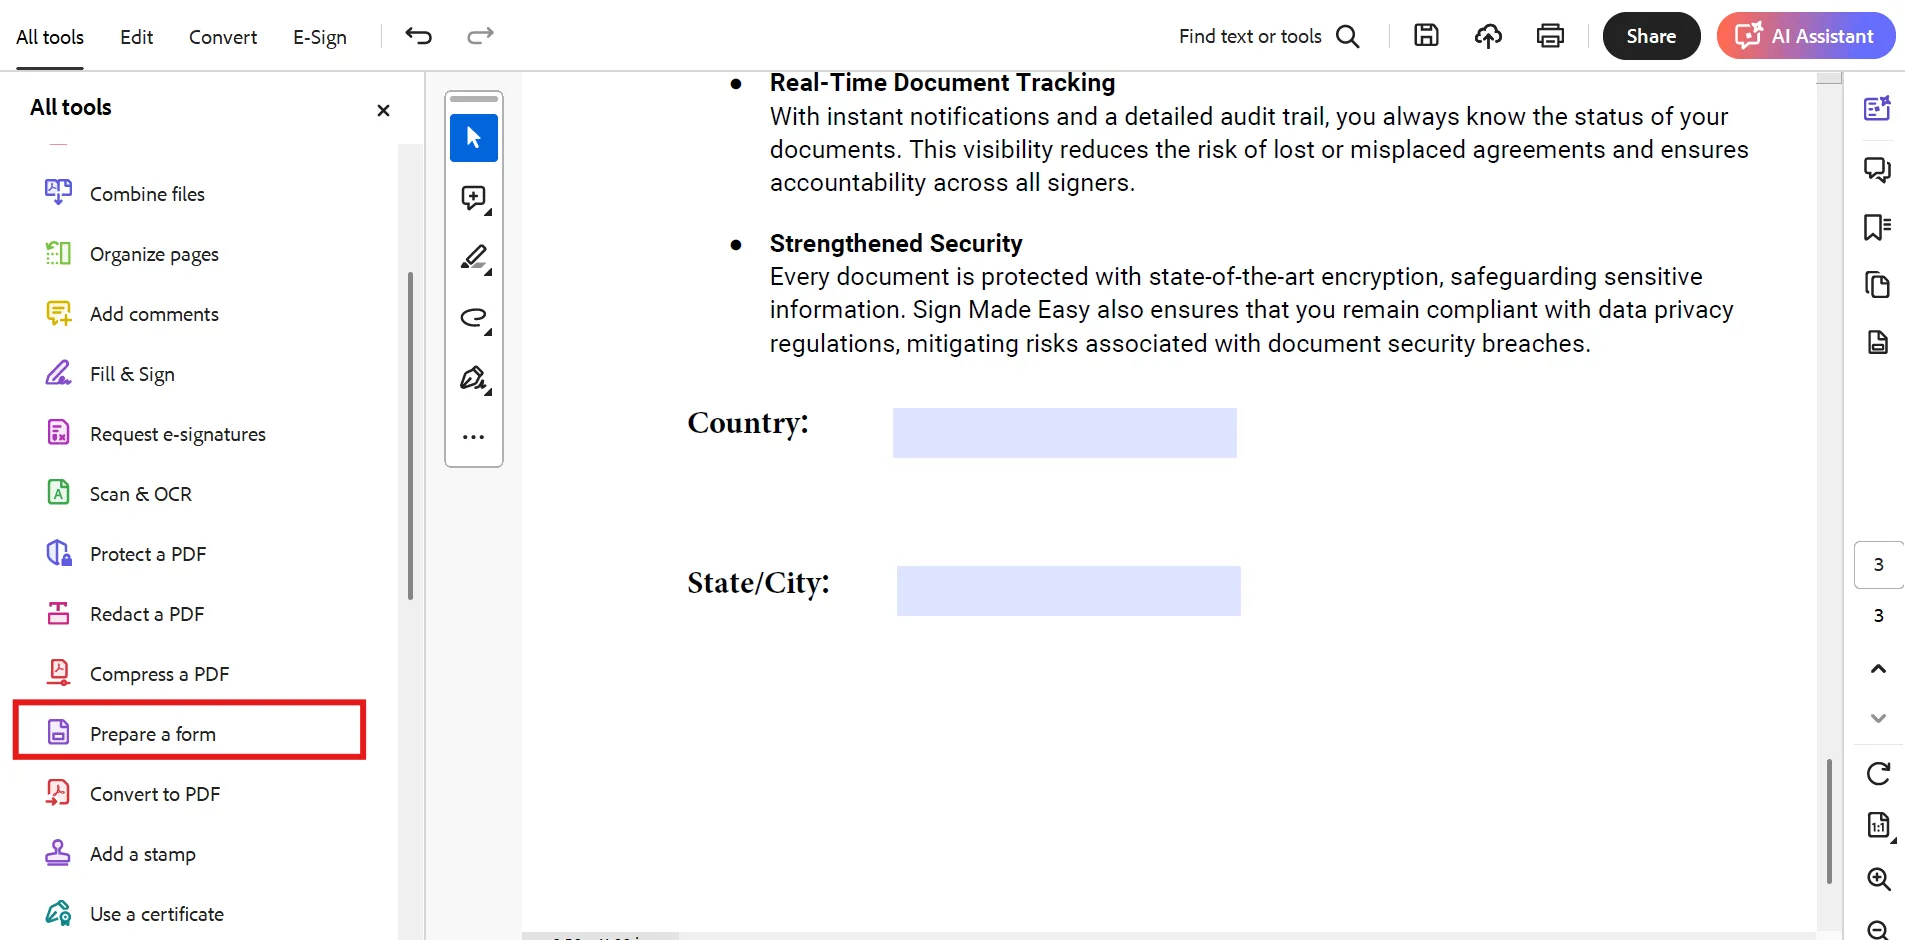Open more tools ellipsis in quick toolbar
Image resolution: width=1905 pixels, height=940 pixels.
(474, 437)
